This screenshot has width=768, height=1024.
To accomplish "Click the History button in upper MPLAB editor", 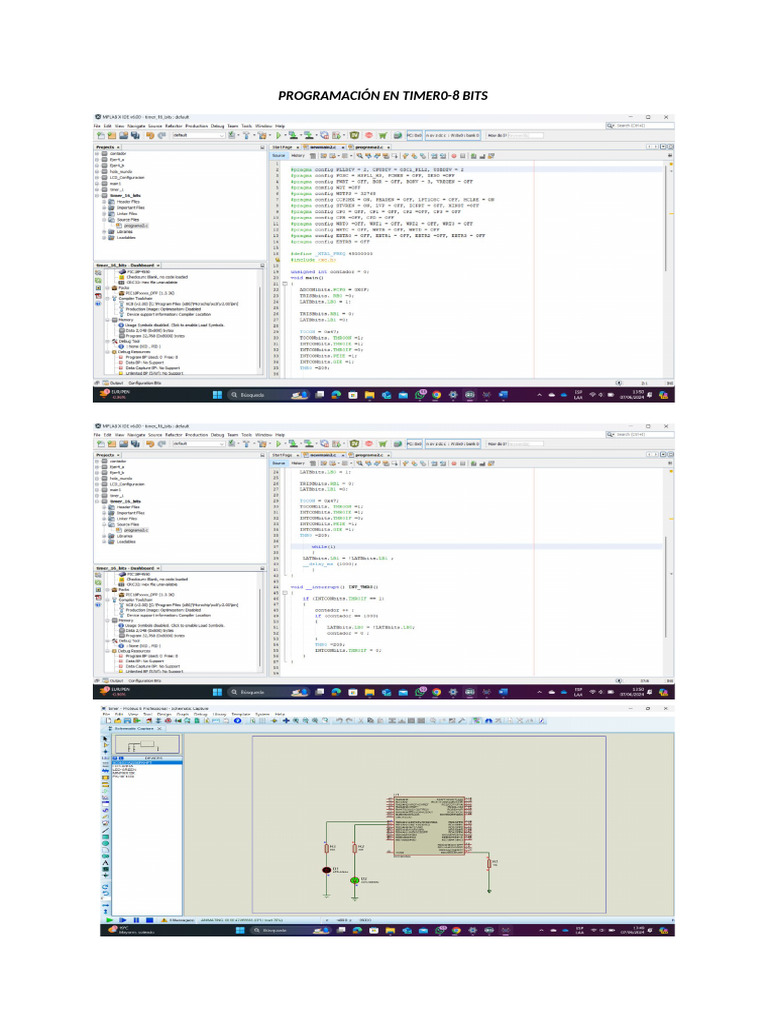I will 298,156.
